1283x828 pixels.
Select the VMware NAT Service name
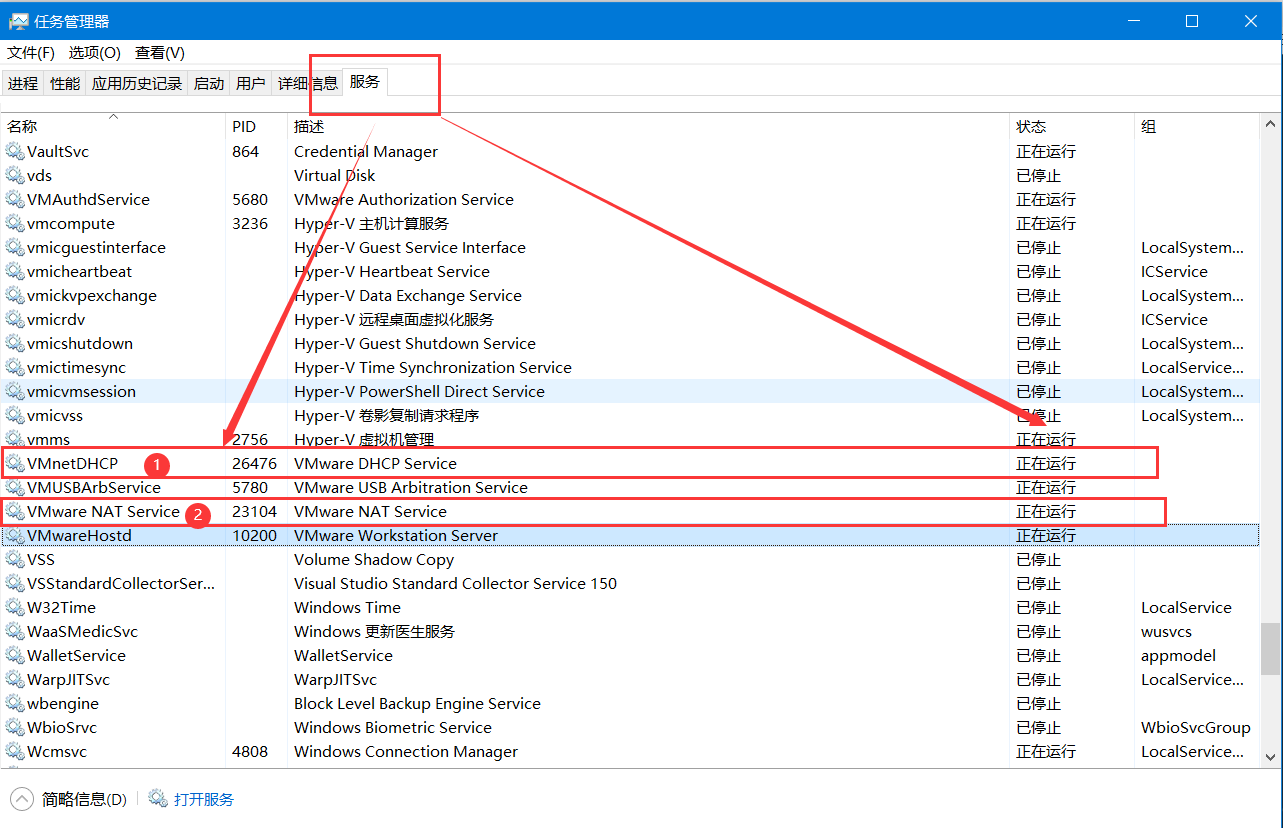(103, 512)
